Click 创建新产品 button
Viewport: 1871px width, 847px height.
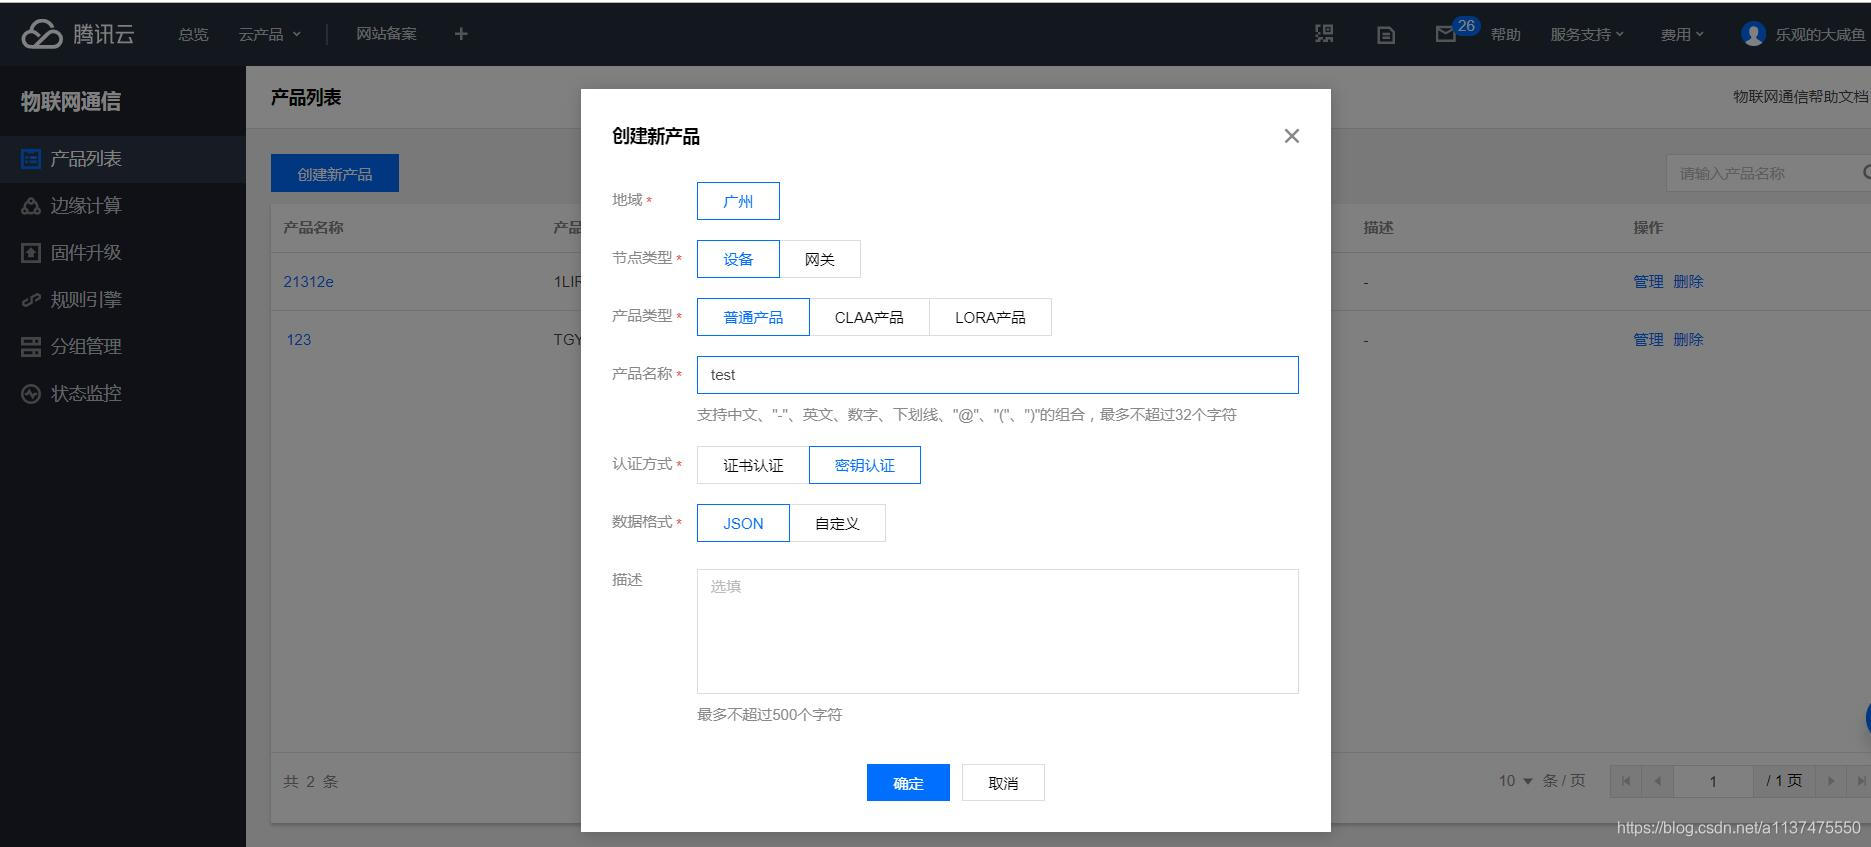tap(335, 173)
